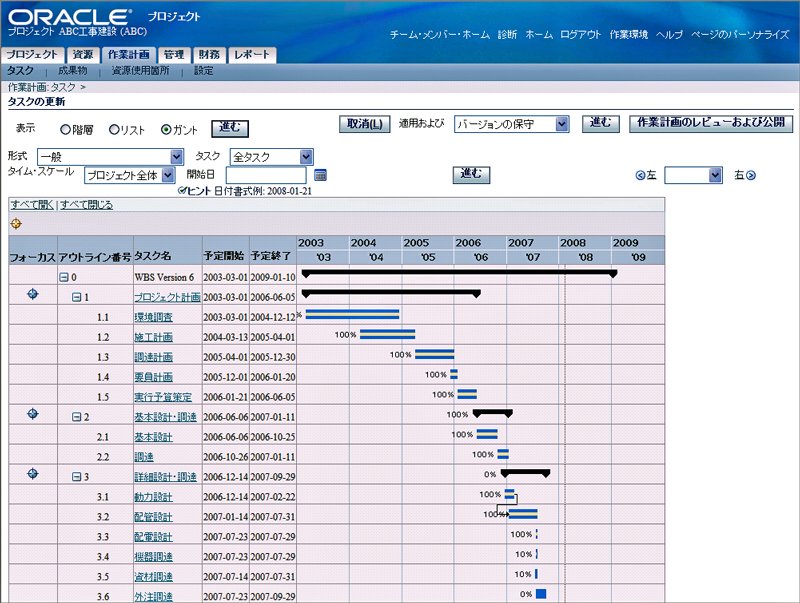Image resolution: width=800 pixels, height=603 pixels.
Task: Click the 施工計画 Gantt progress bar
Action: (x=387, y=334)
